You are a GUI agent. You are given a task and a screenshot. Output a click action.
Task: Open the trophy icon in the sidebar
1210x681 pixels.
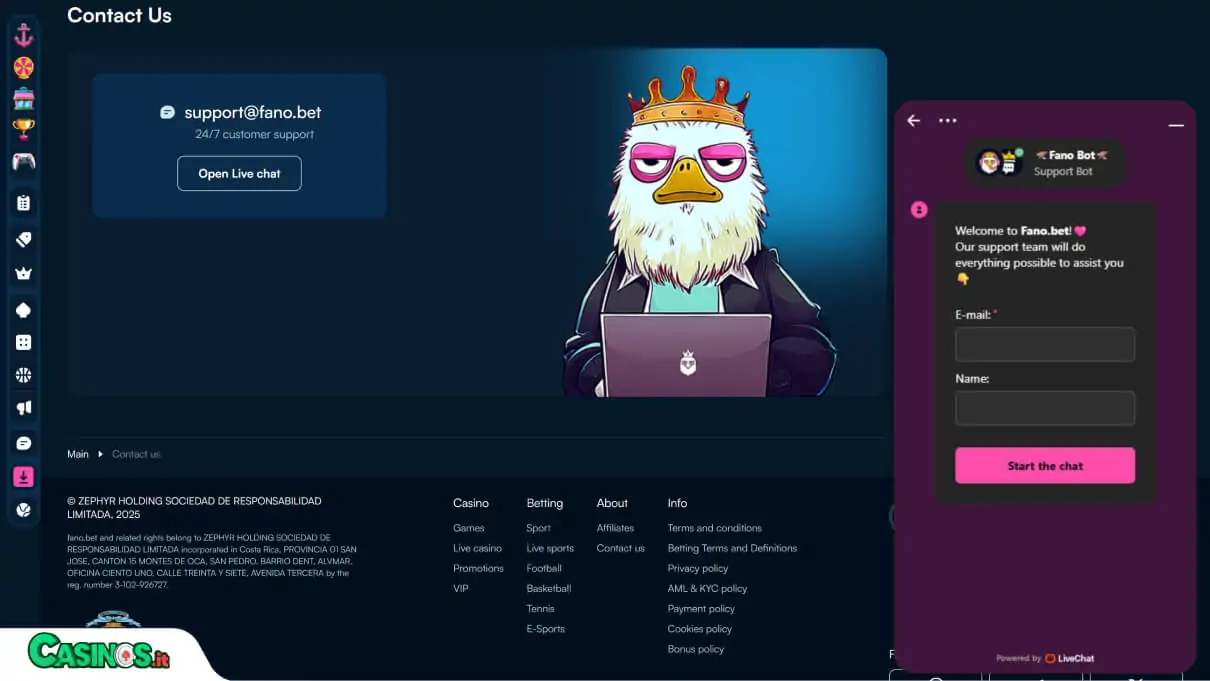tap(23, 129)
